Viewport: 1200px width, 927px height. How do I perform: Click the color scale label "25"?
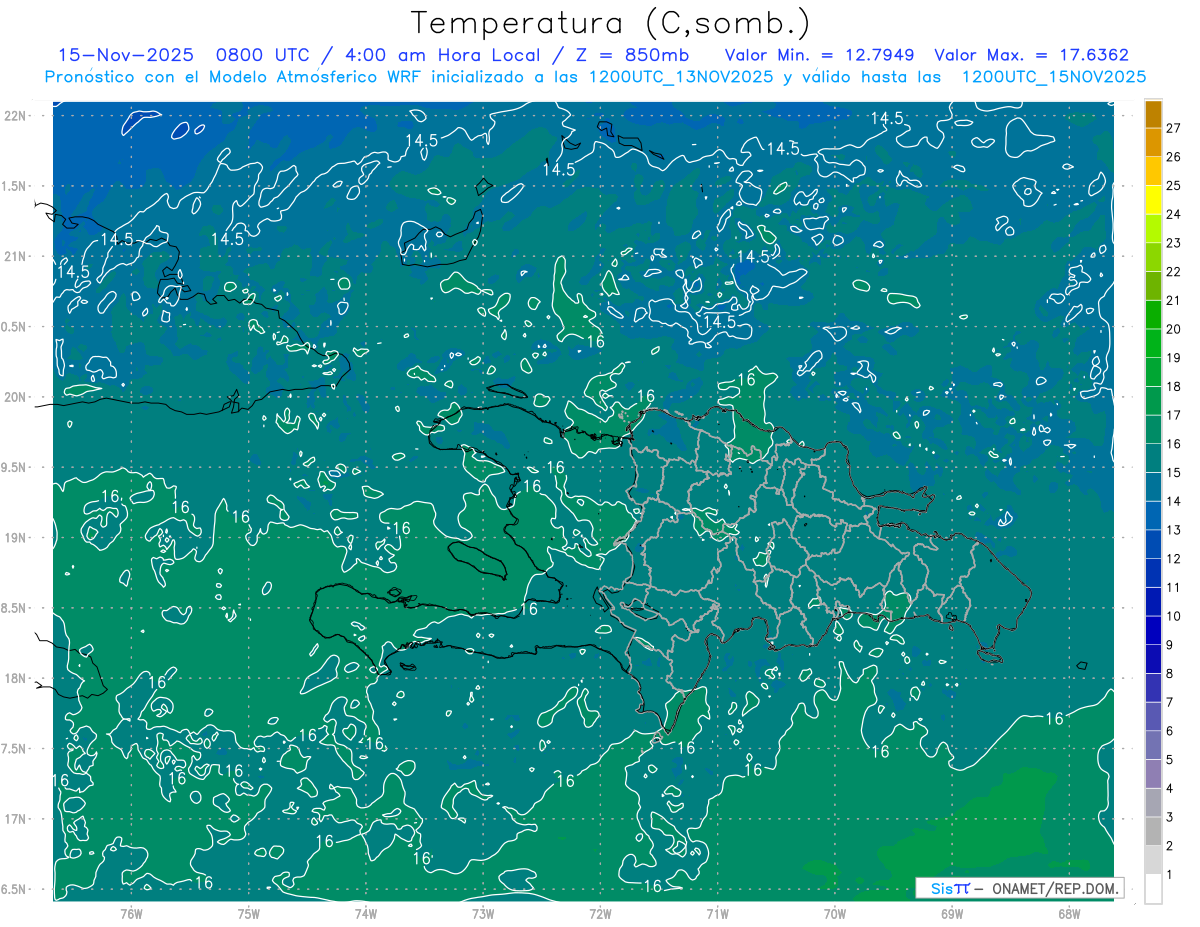pos(1173,186)
